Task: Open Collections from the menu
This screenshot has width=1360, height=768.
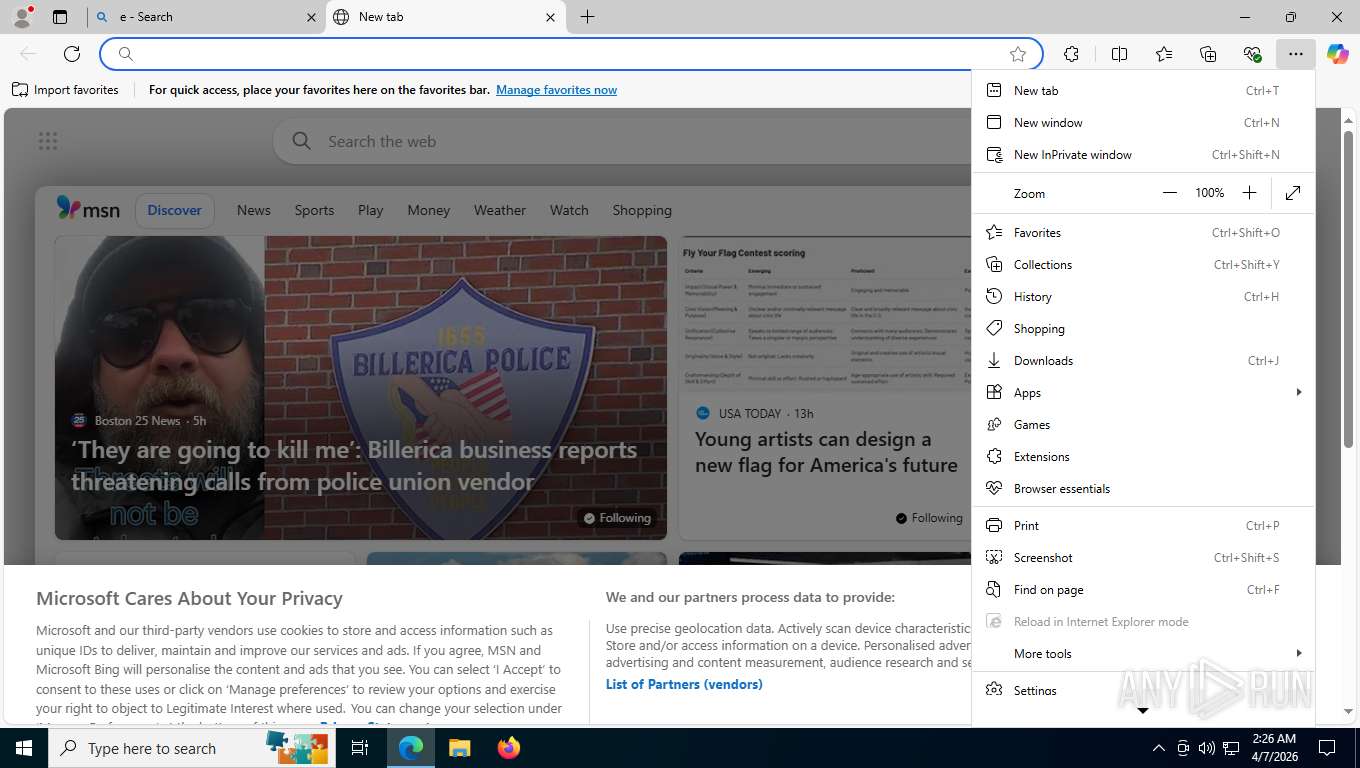Action: (1143, 264)
